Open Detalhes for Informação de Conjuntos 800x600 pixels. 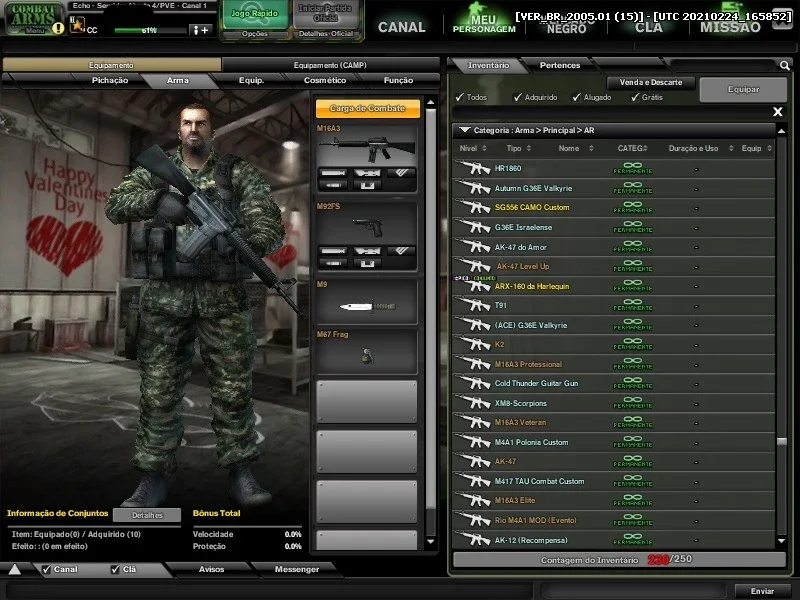[x=147, y=515]
